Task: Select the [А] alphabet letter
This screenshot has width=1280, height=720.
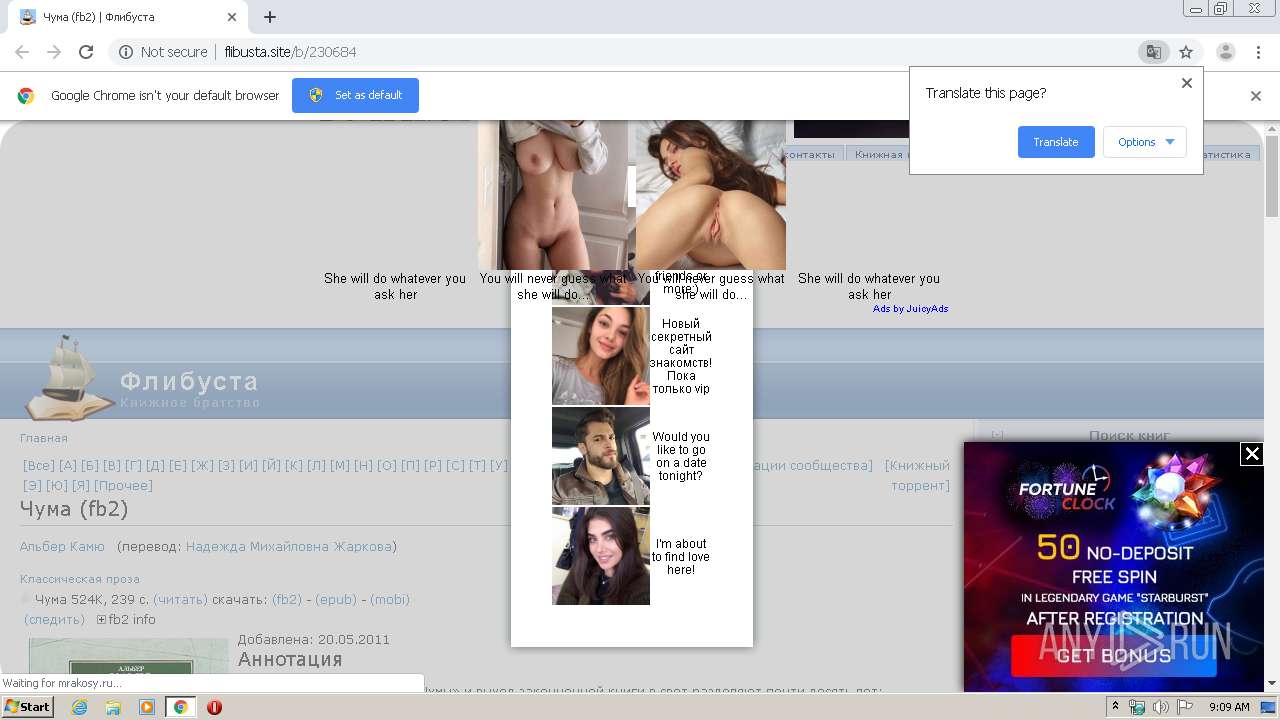Action: [x=67, y=466]
